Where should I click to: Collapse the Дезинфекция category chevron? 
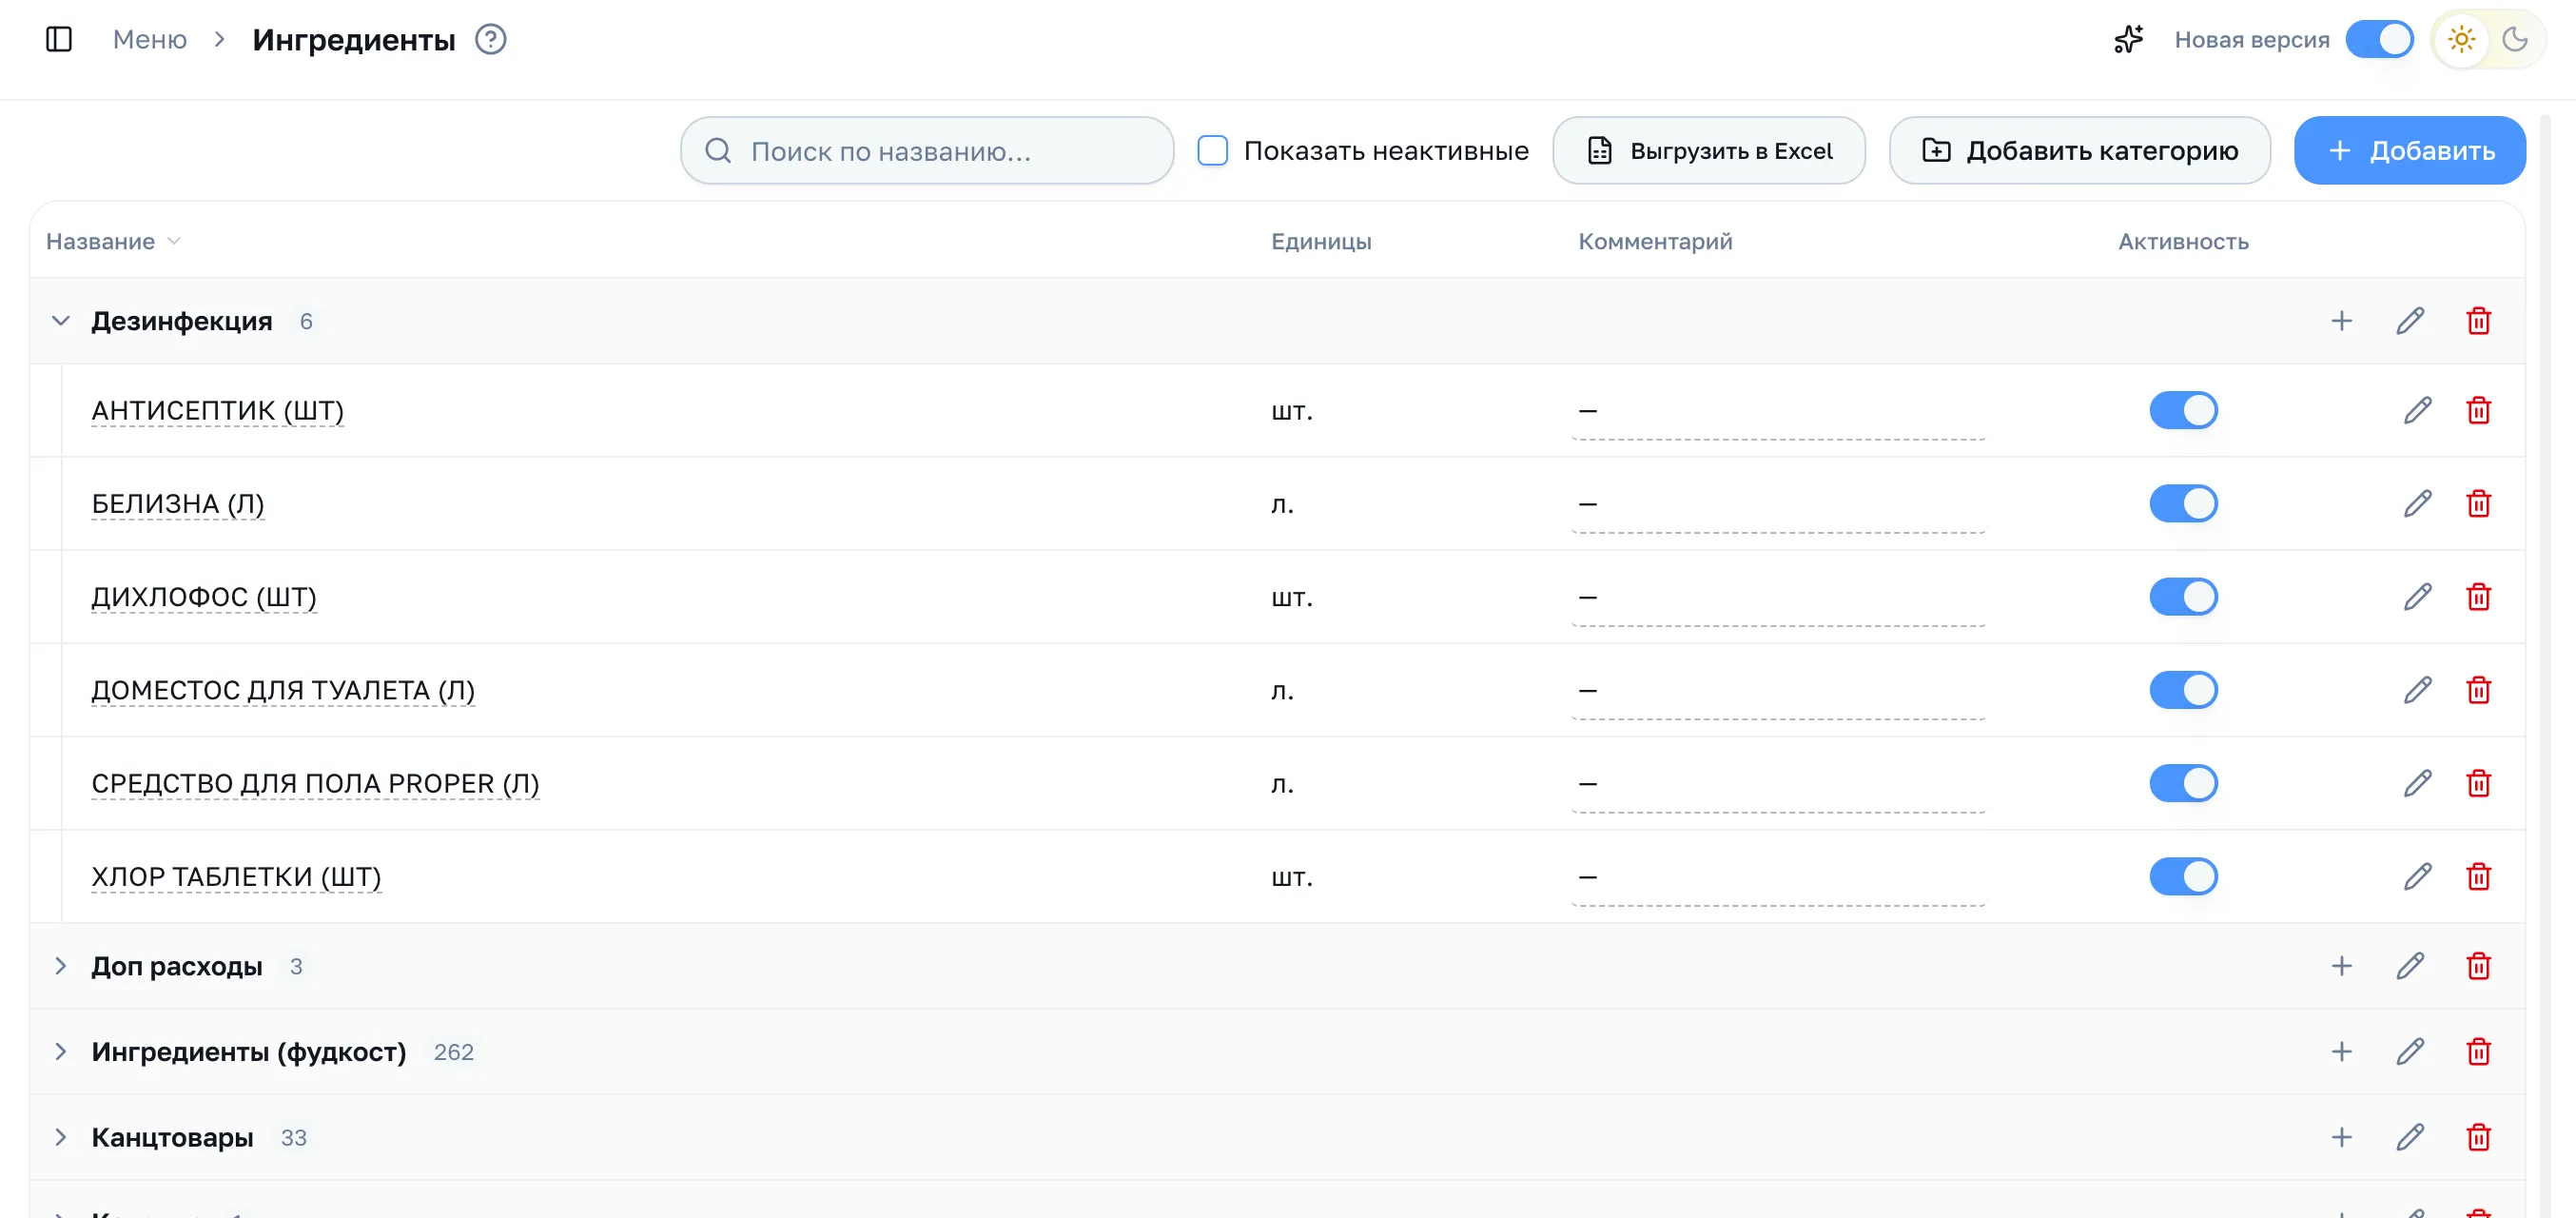60,321
